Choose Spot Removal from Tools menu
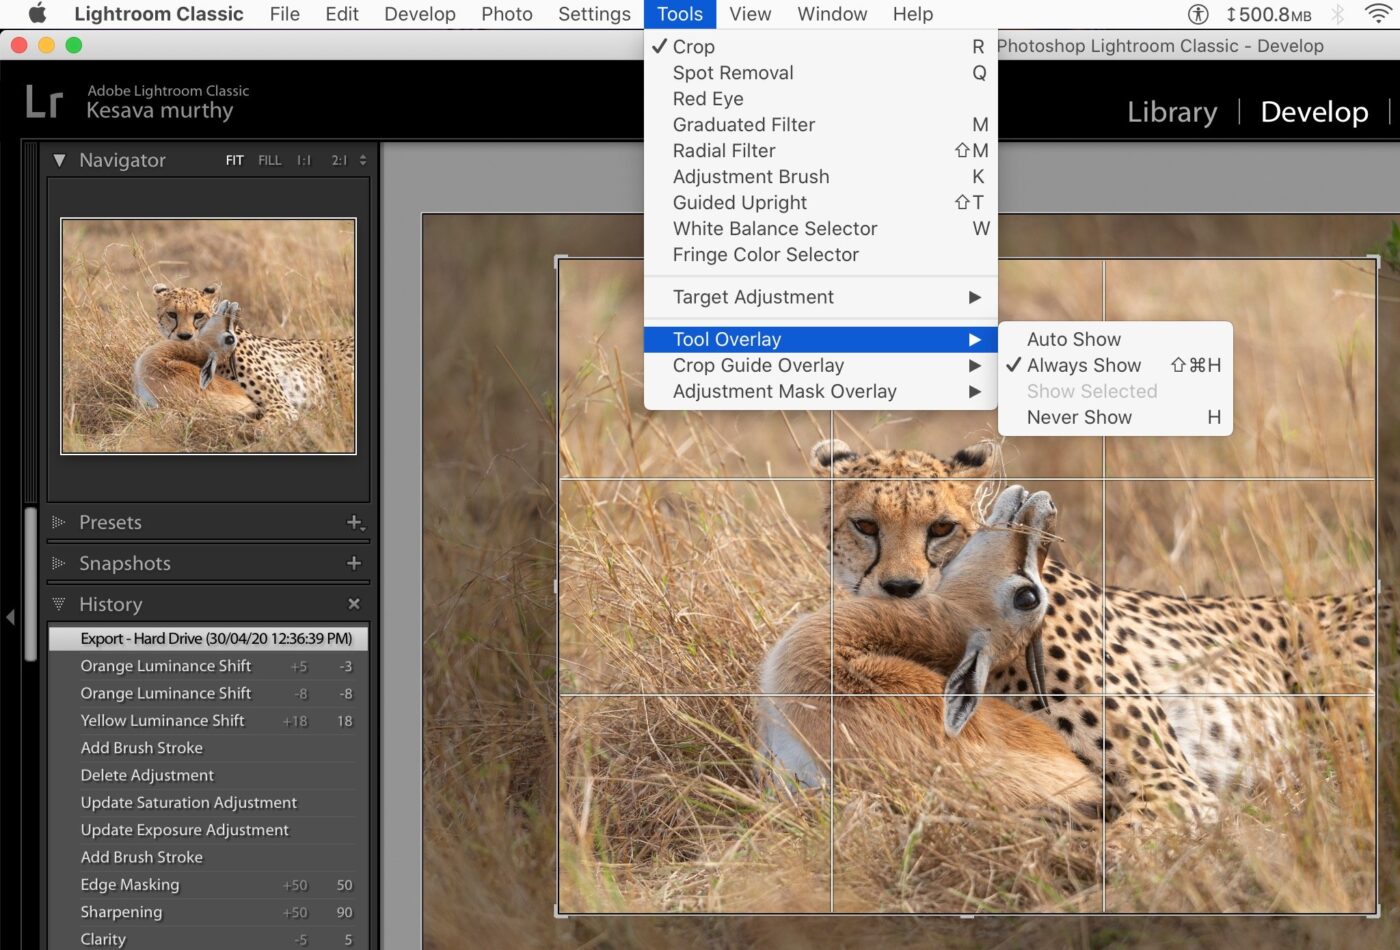 point(733,73)
